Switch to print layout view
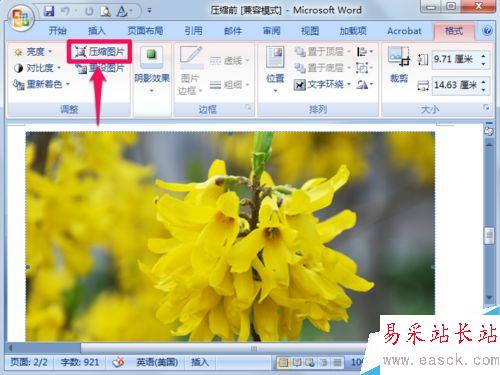Viewport: 500px width, 375px height. [283, 362]
